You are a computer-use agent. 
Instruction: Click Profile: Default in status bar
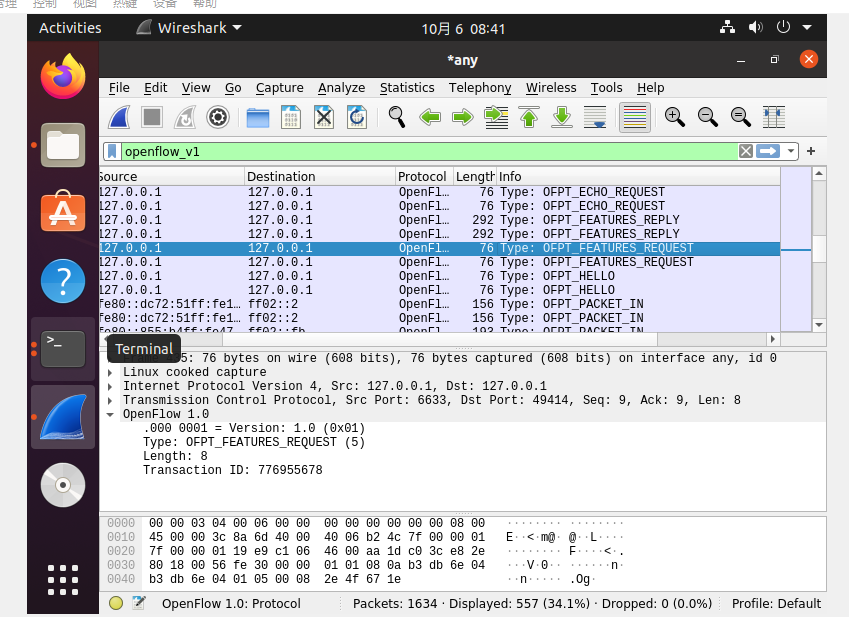tap(776, 603)
